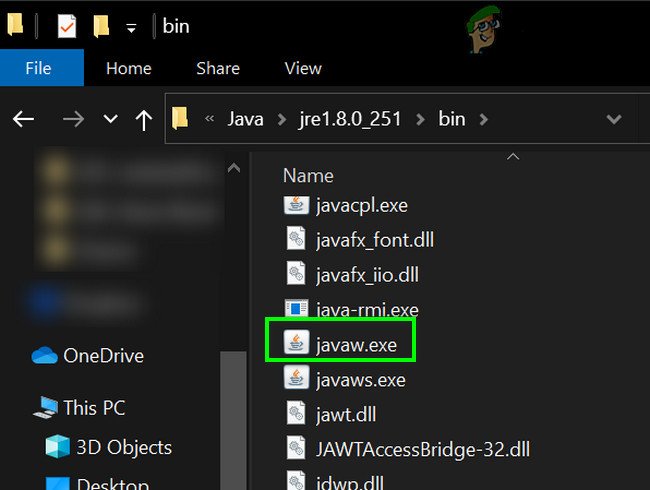Go back with the Back arrow
650x490 pixels.
coord(23,119)
